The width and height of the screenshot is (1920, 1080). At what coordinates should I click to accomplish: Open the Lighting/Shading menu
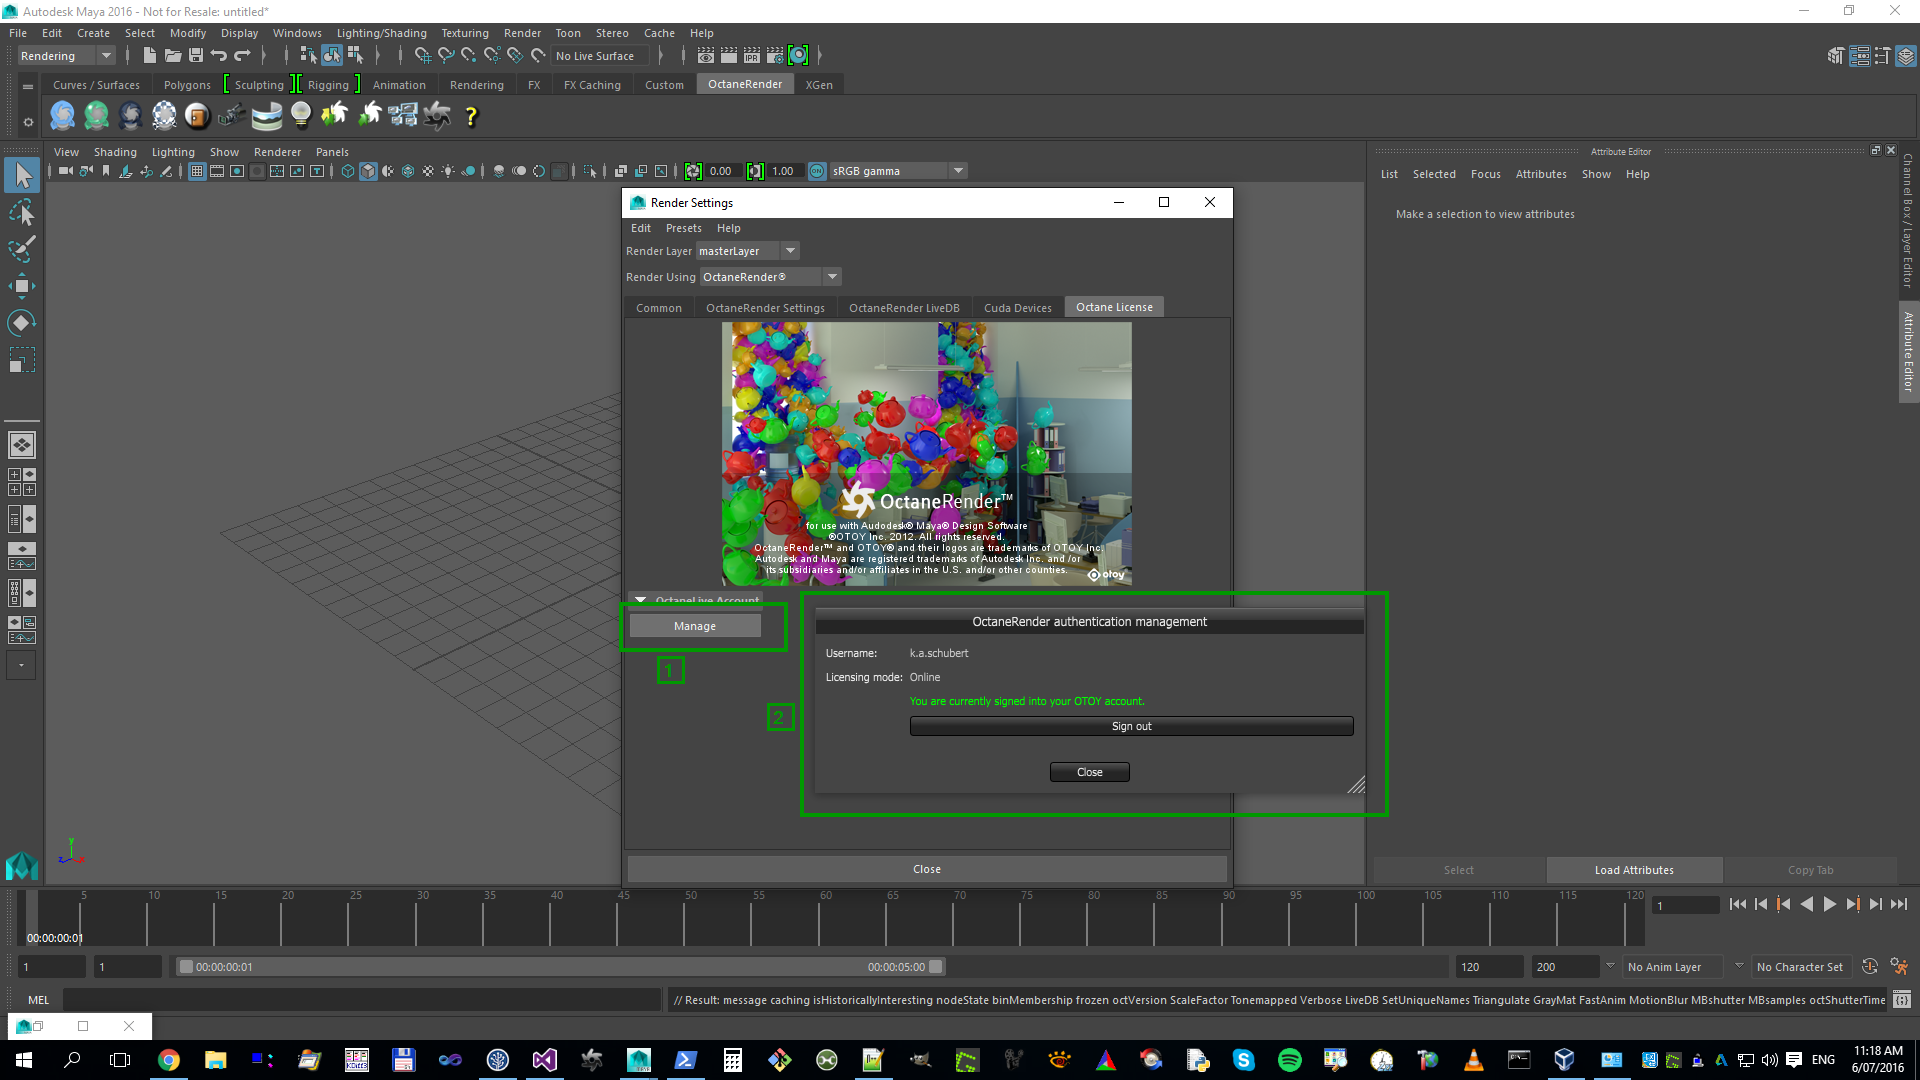[381, 33]
